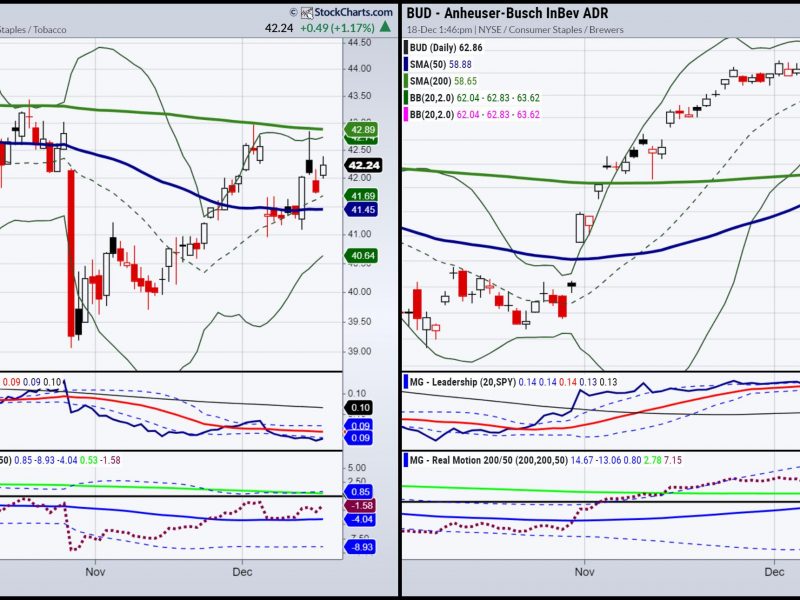The width and height of the screenshot is (800, 600).
Task: Click the 14.67 Real Motion value
Action: pyautogui.click(x=581, y=460)
